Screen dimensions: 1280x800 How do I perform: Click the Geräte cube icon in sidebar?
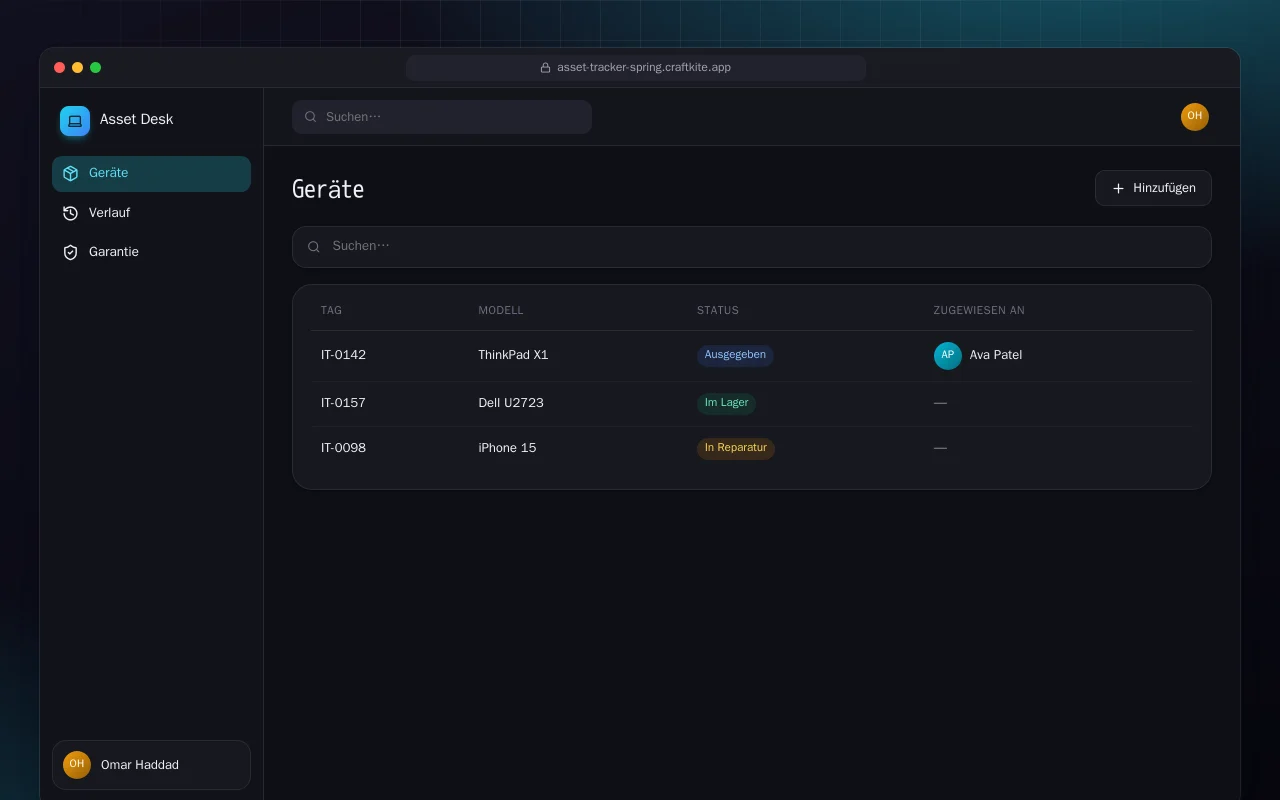(70, 174)
